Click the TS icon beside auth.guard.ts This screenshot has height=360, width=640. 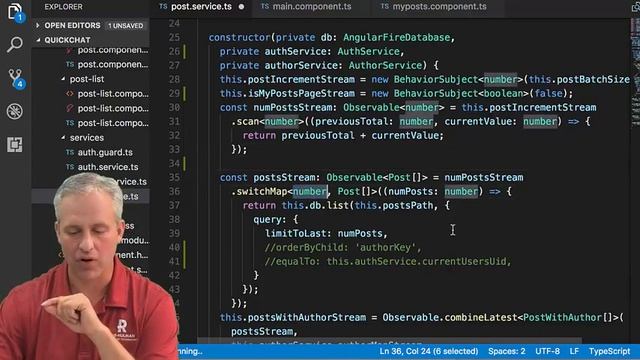70,152
